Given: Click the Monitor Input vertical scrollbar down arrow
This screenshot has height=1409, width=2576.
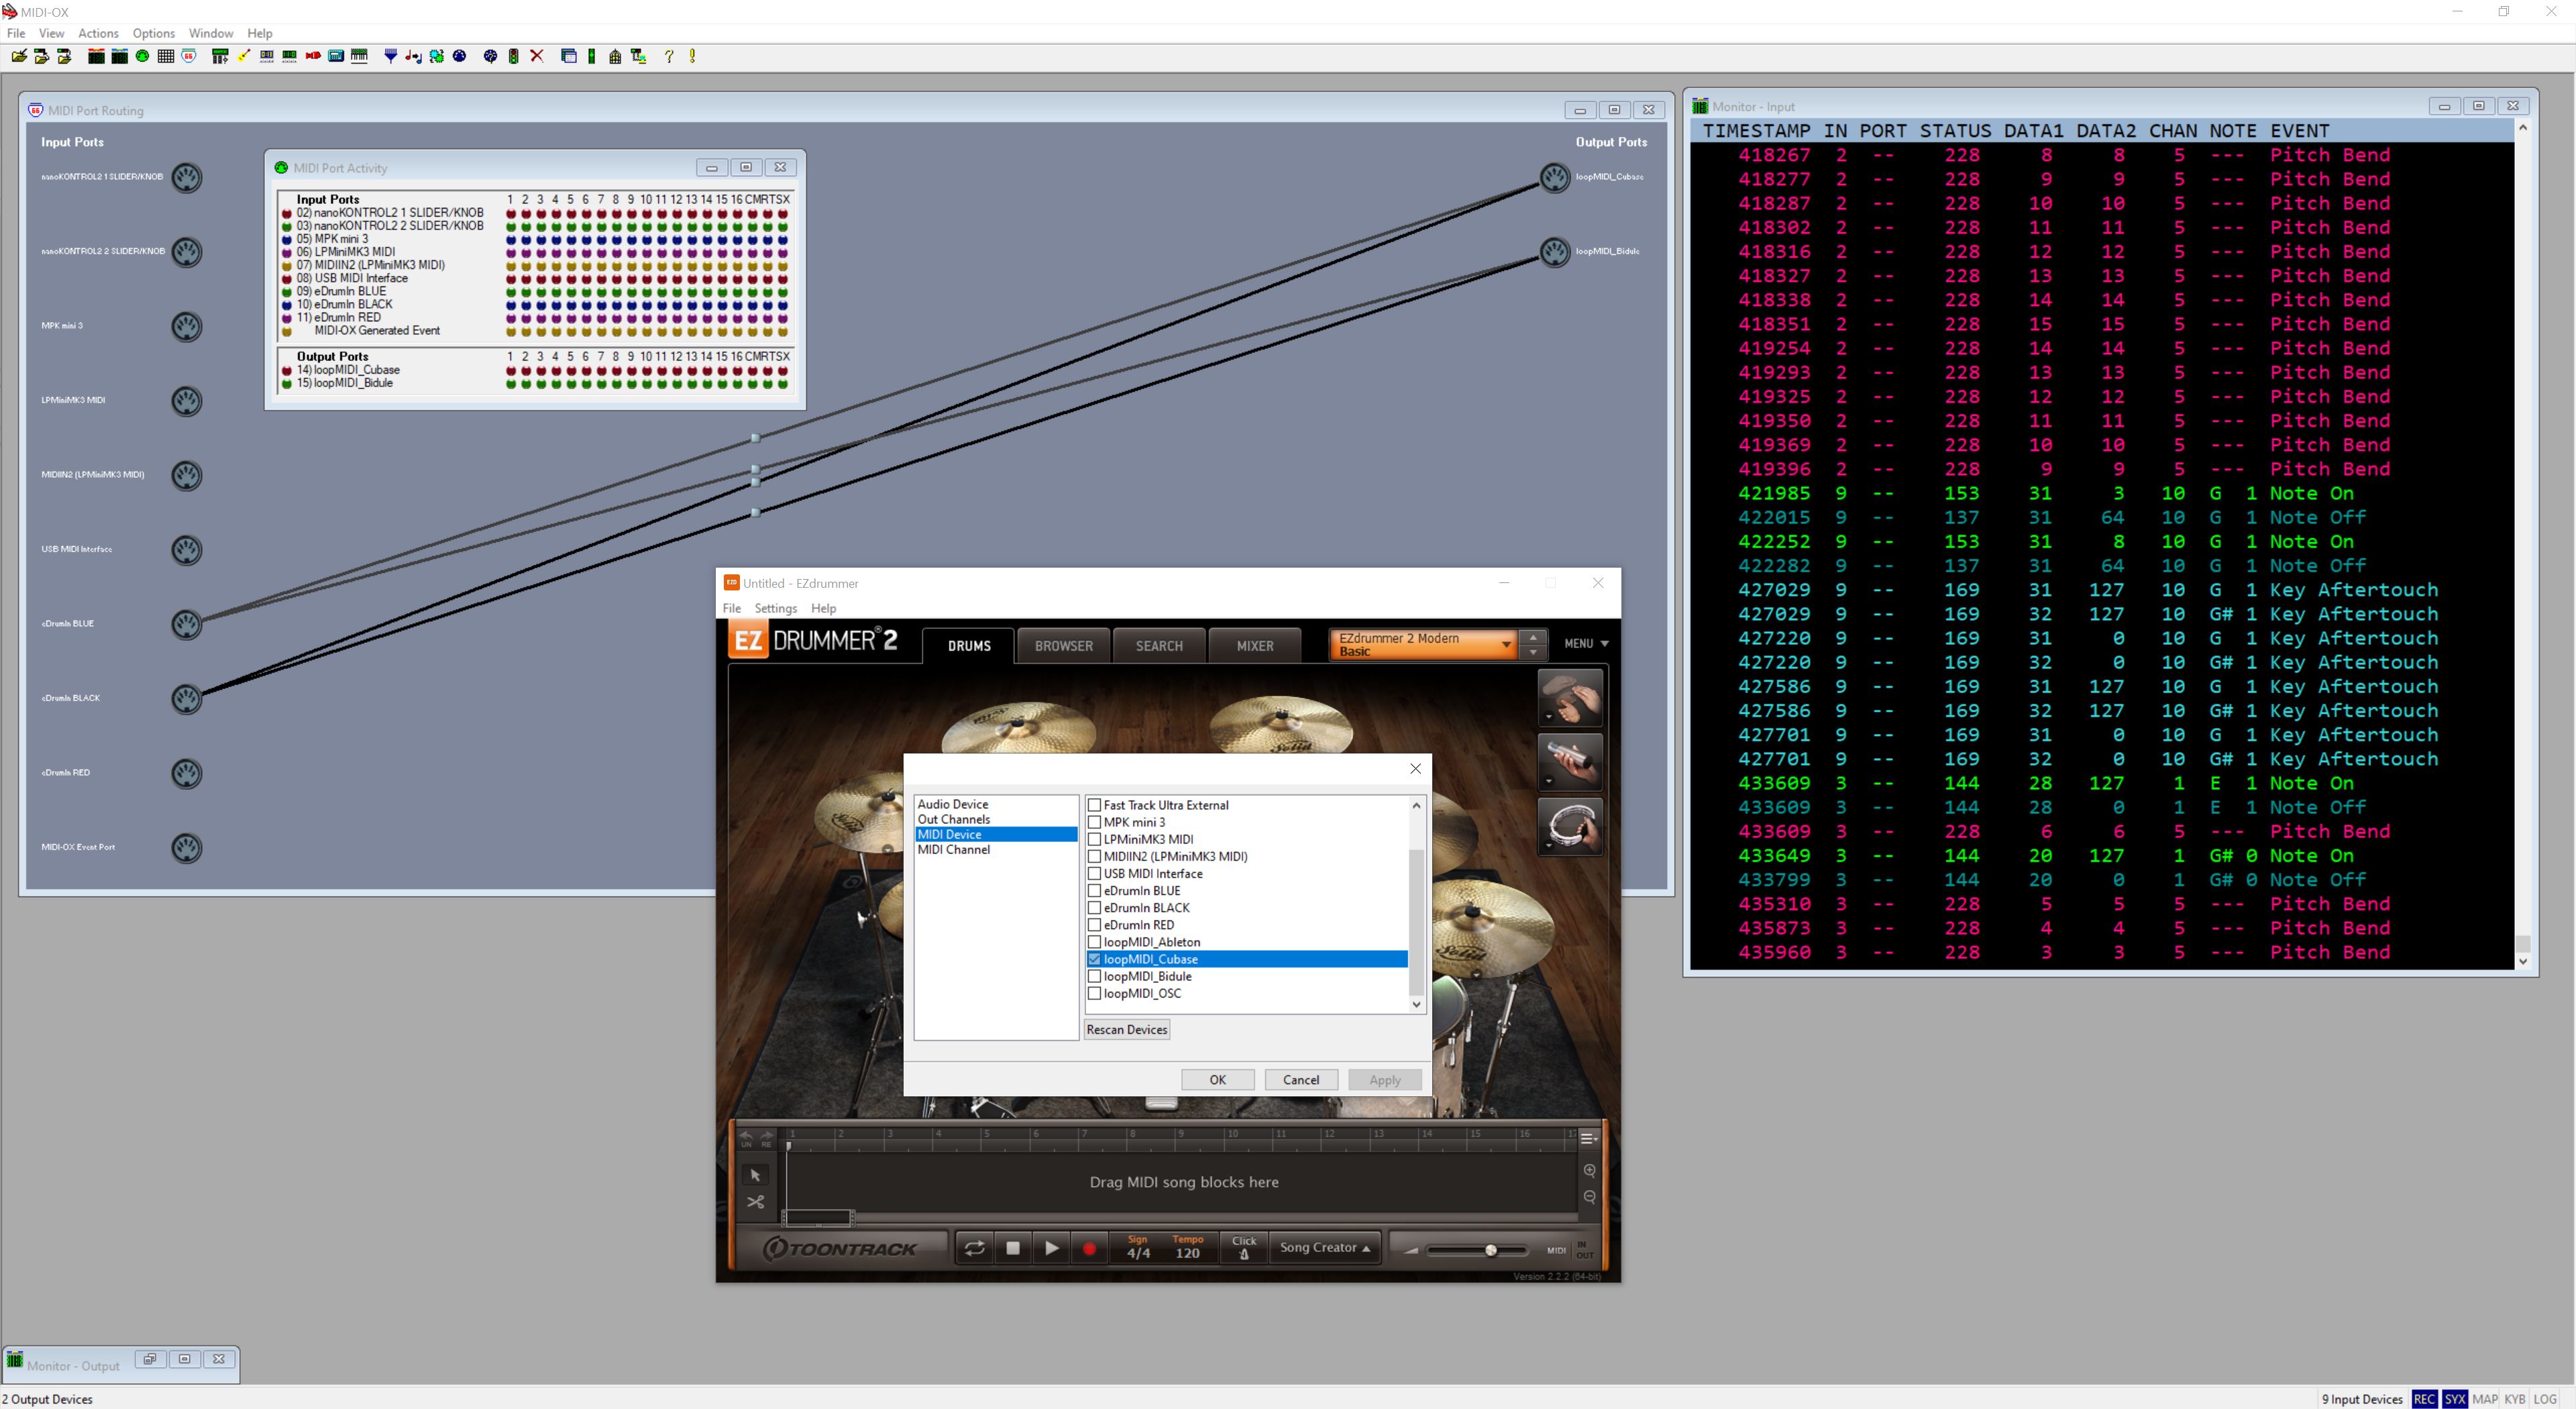Looking at the screenshot, I should tap(2523, 961).
